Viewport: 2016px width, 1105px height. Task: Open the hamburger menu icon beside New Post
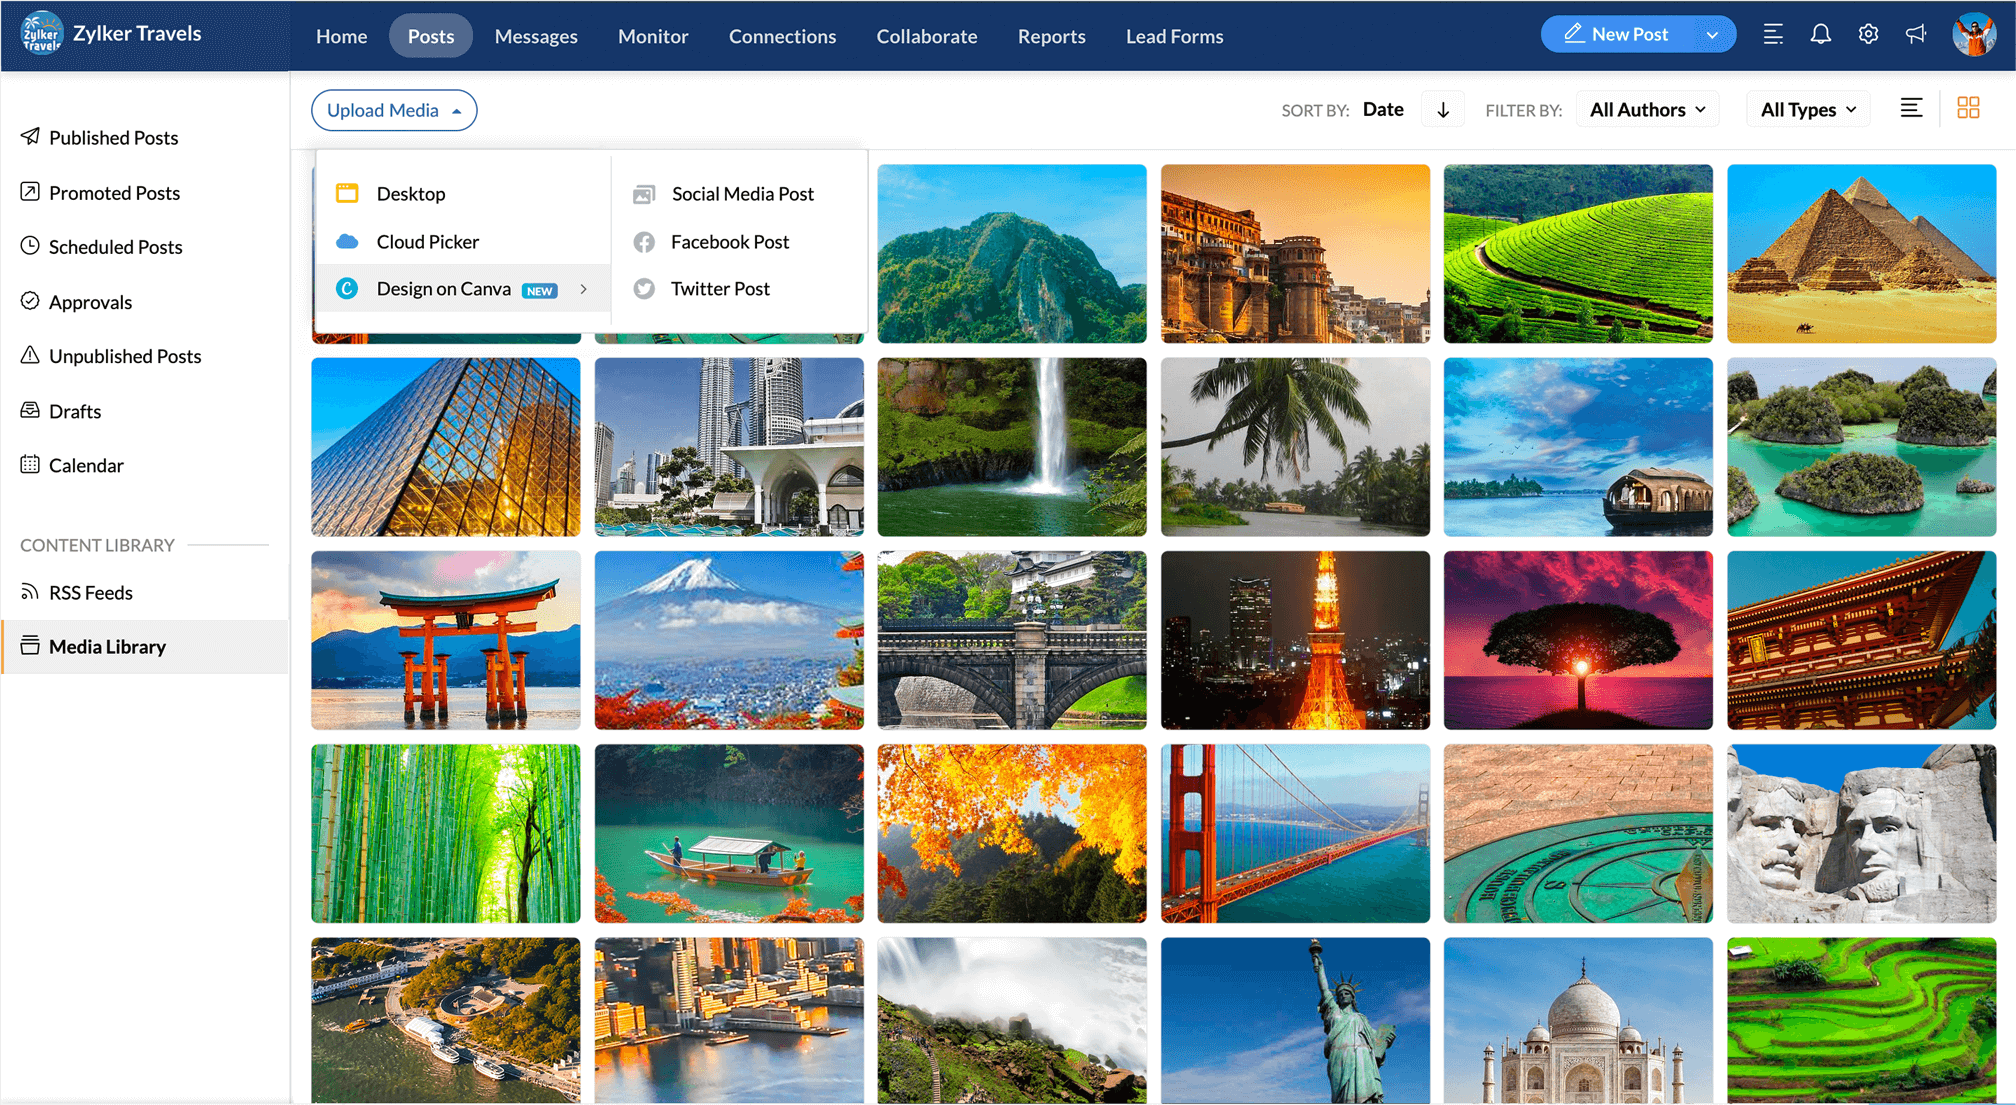click(x=1773, y=35)
